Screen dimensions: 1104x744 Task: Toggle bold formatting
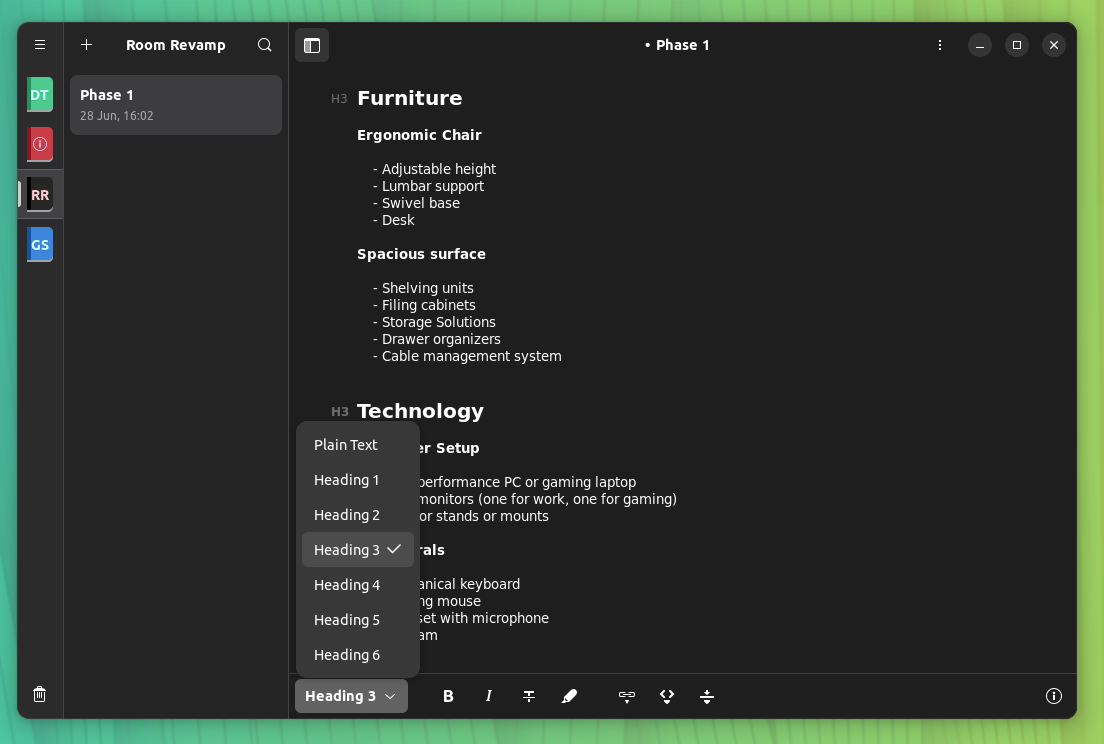click(x=448, y=696)
